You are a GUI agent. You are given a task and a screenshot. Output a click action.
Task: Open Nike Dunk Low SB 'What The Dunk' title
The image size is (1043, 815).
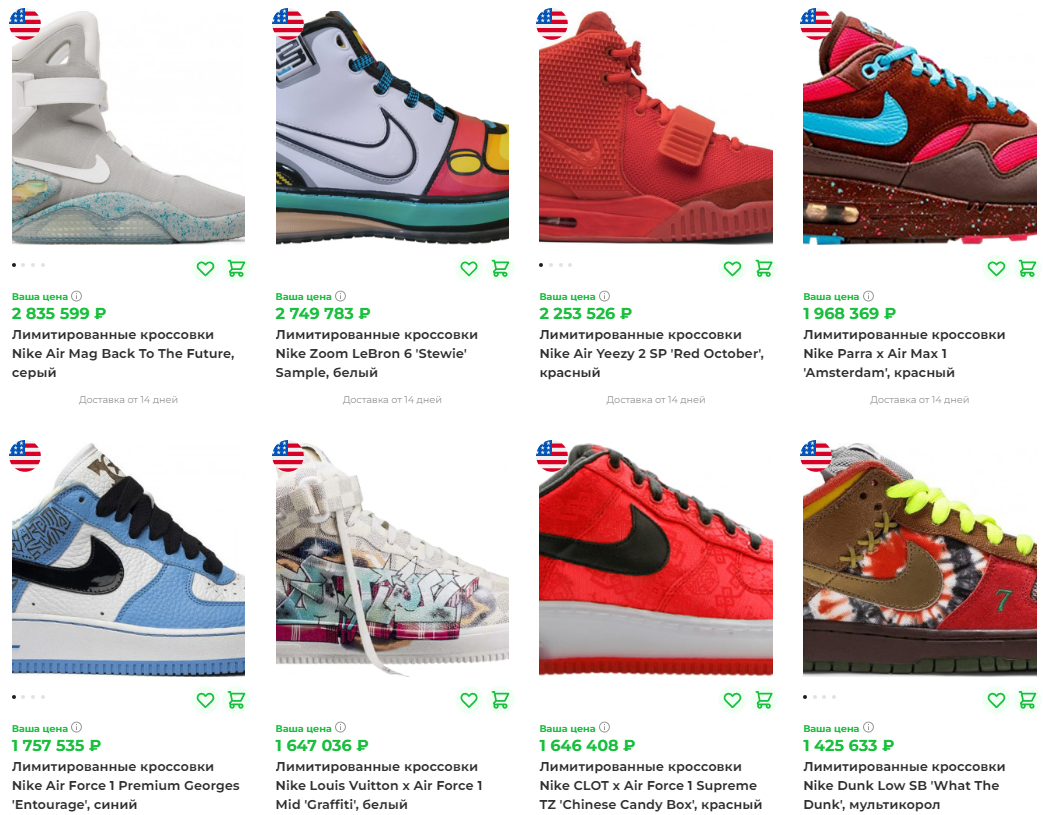tap(904, 785)
